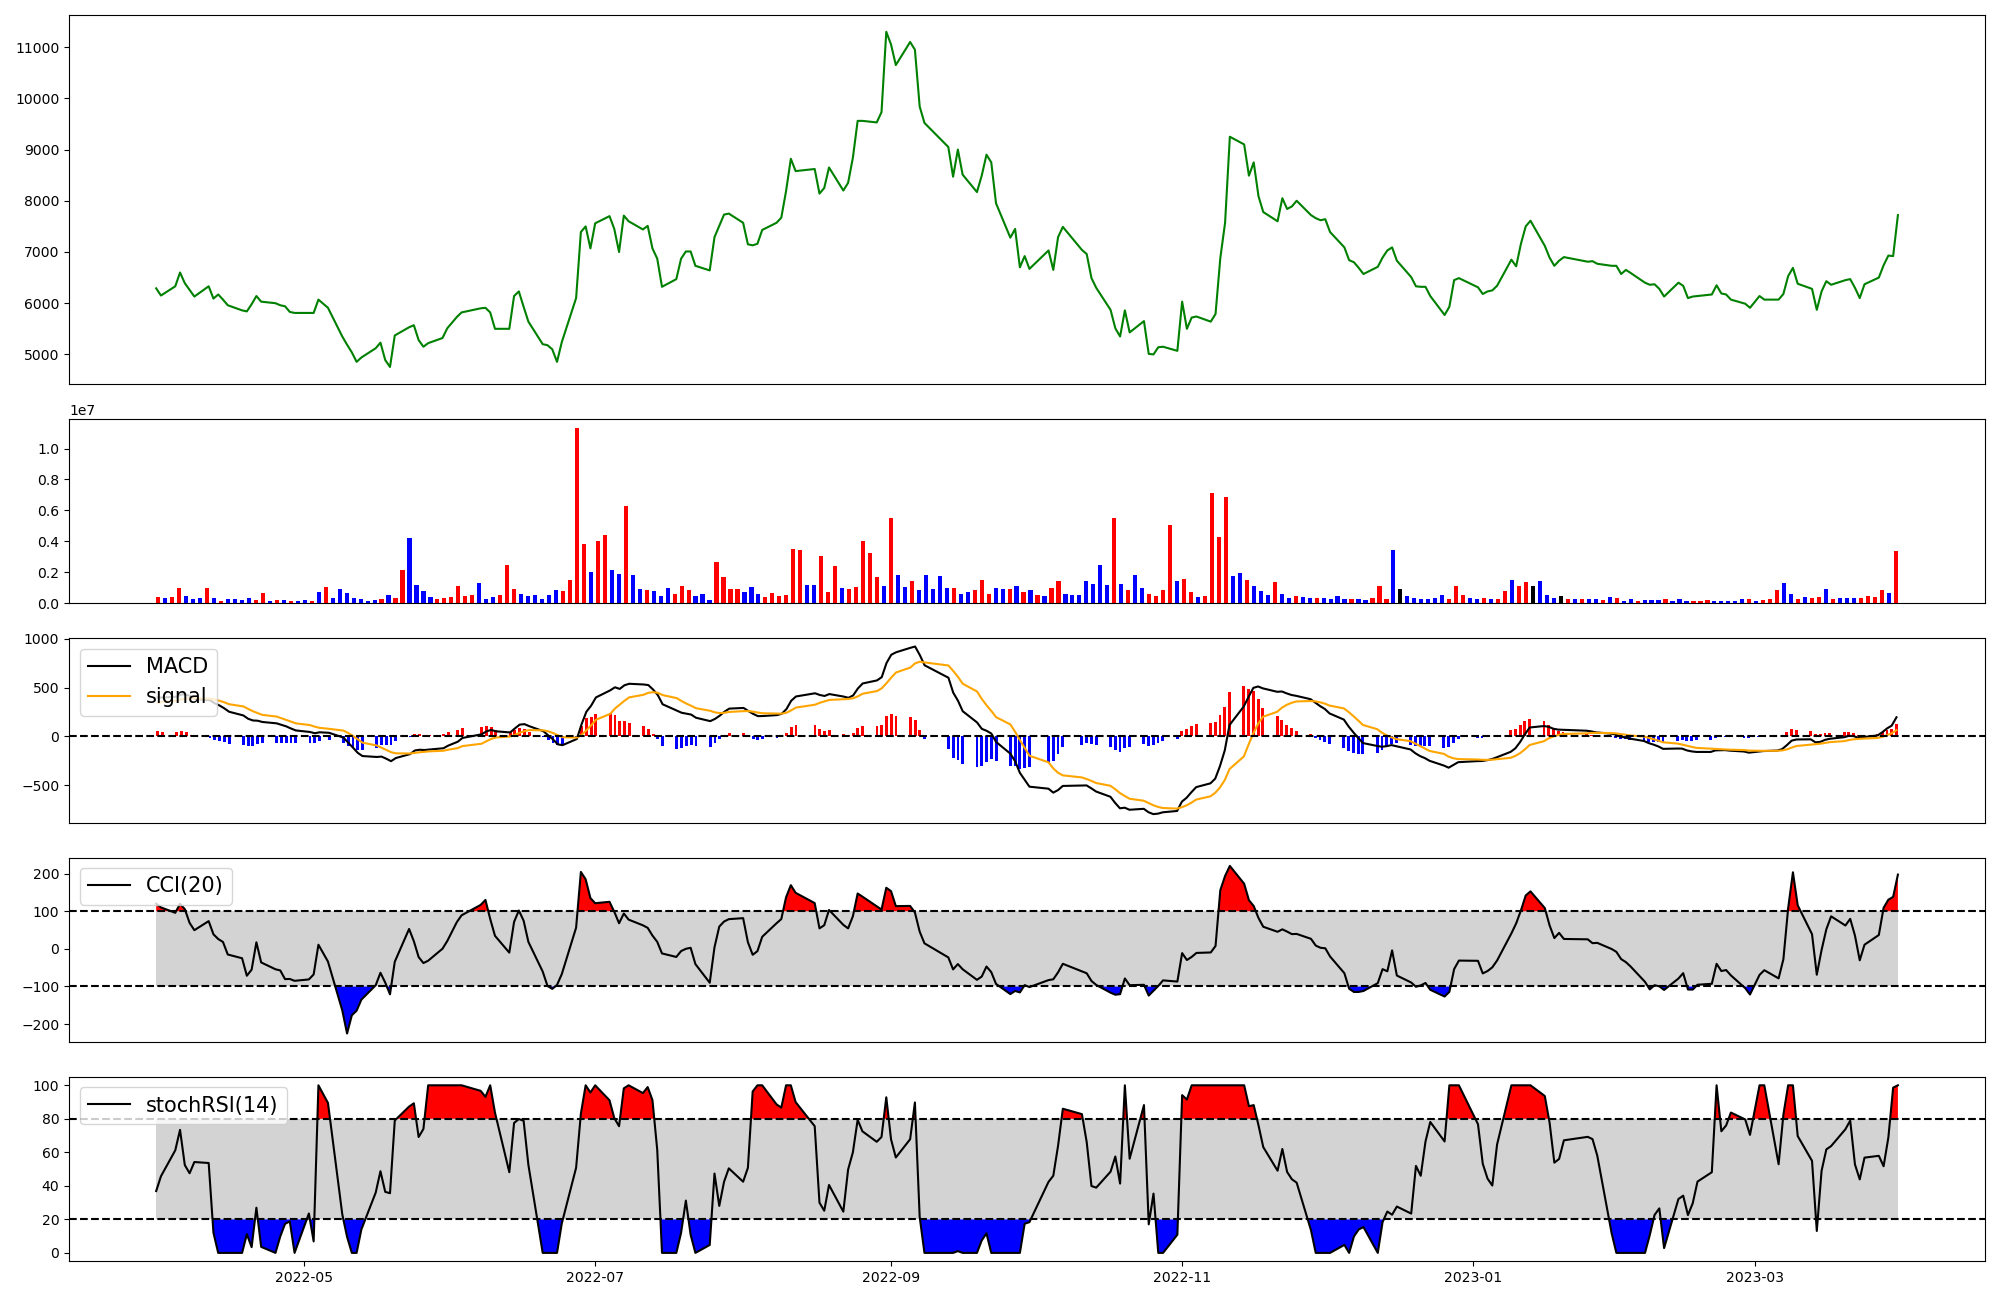Click the tallest blue volume bar
The height and width of the screenshot is (1300, 2000).
409,570
